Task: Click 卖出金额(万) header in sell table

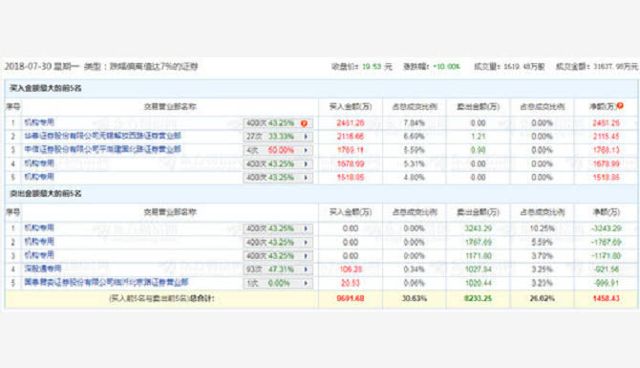Action: (x=478, y=212)
